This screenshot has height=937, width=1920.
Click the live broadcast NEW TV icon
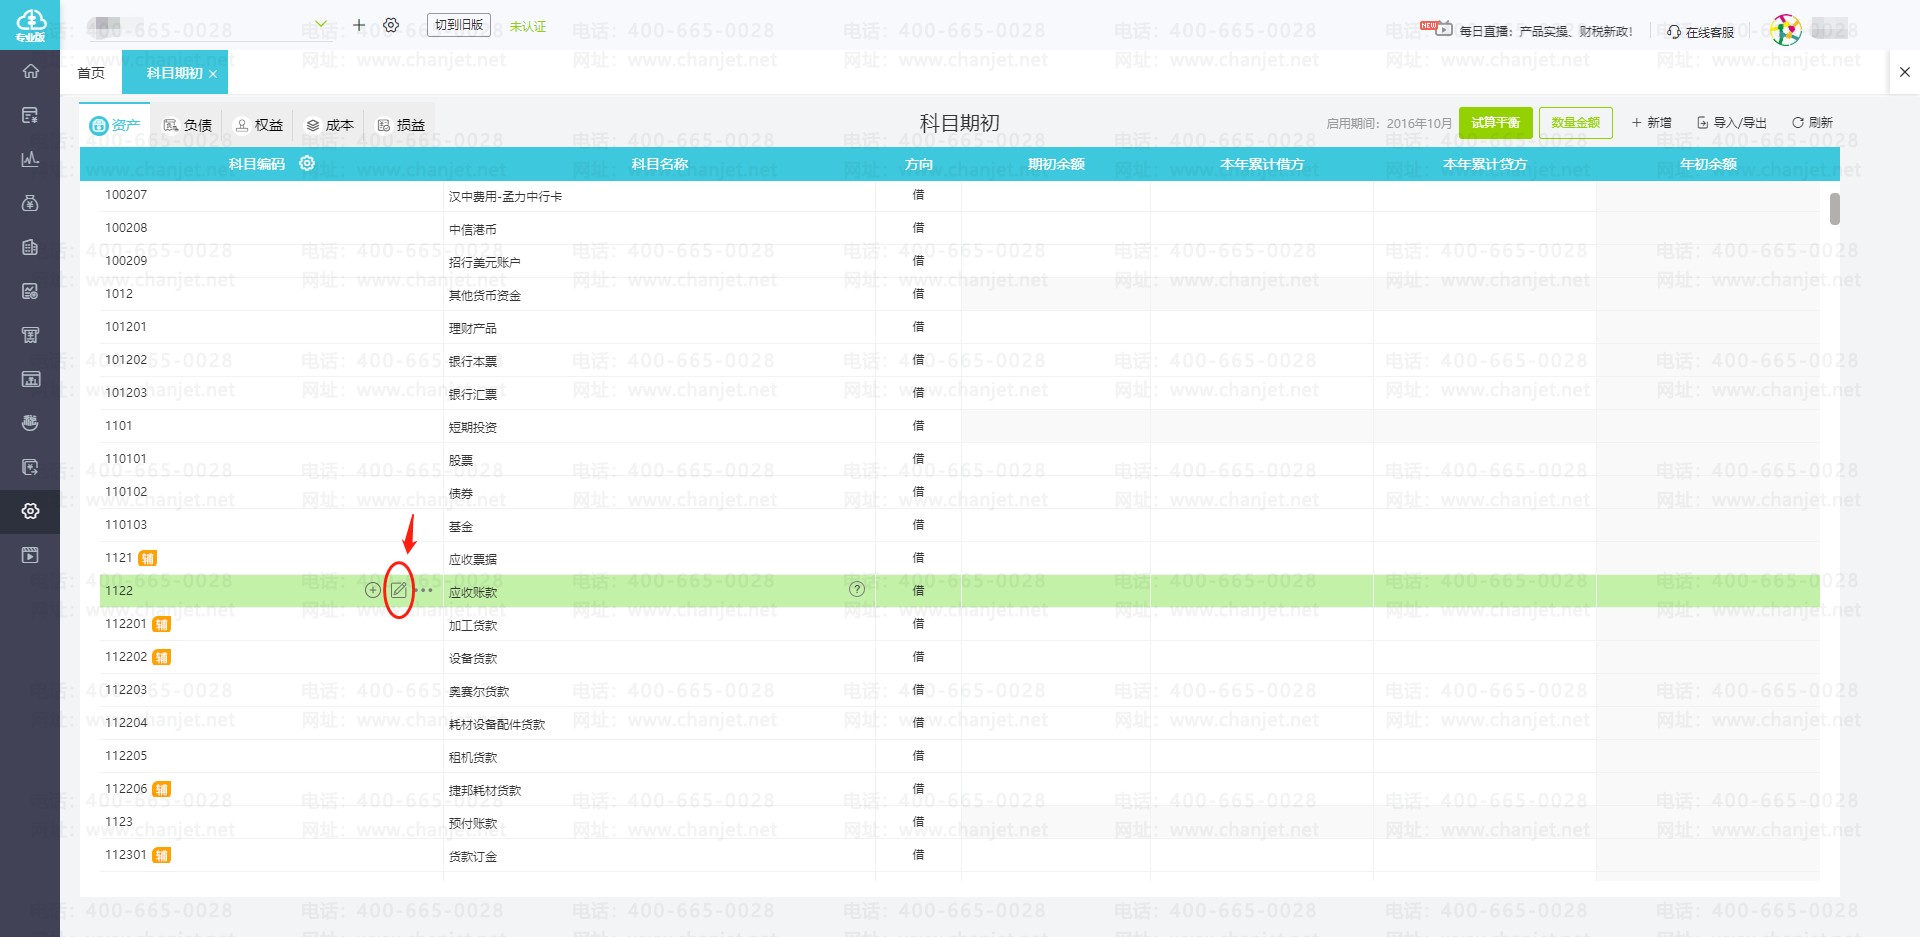click(x=1437, y=28)
